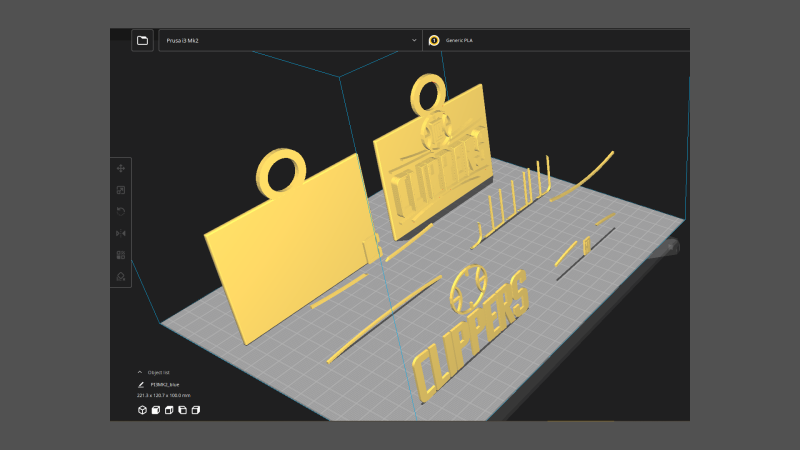Choose the fourth view cube icon

pyautogui.click(x=183, y=410)
